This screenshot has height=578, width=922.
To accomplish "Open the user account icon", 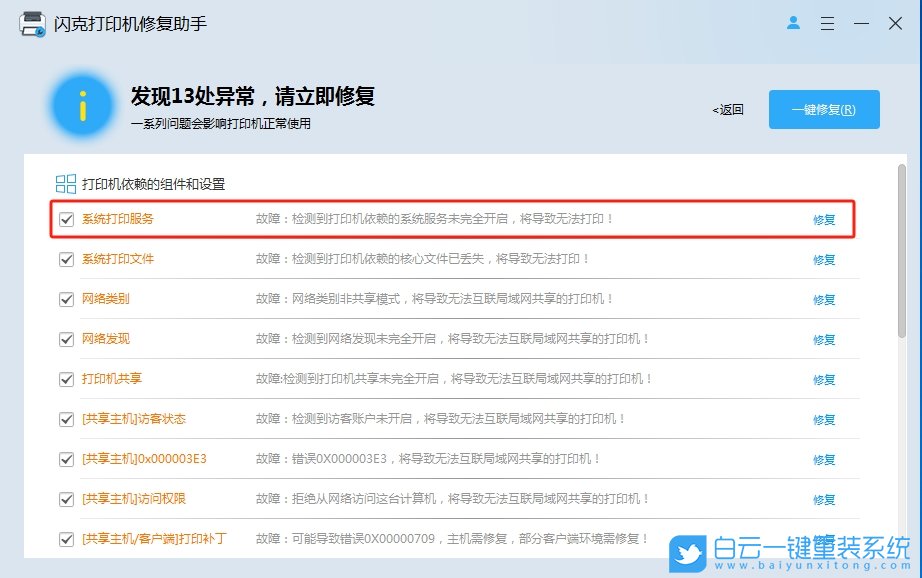I will tap(793, 24).
